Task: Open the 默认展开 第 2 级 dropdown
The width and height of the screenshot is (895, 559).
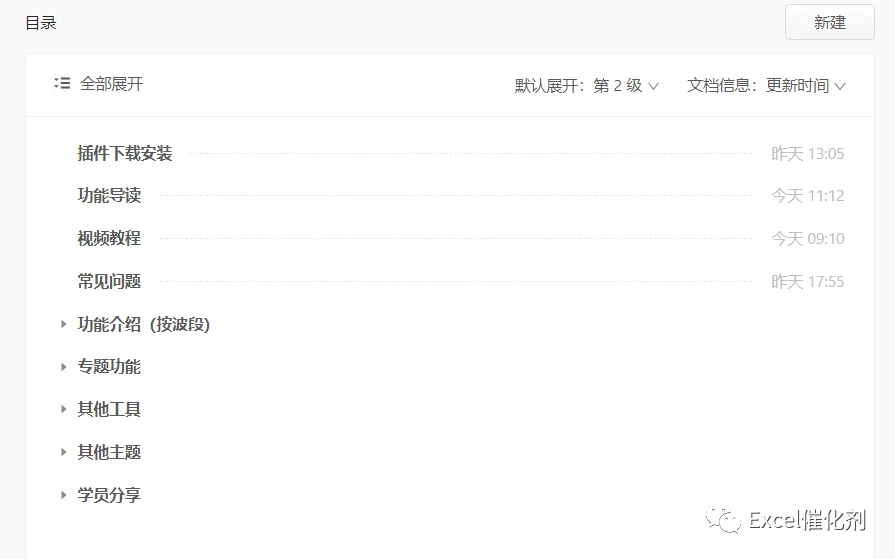Action: (x=587, y=86)
